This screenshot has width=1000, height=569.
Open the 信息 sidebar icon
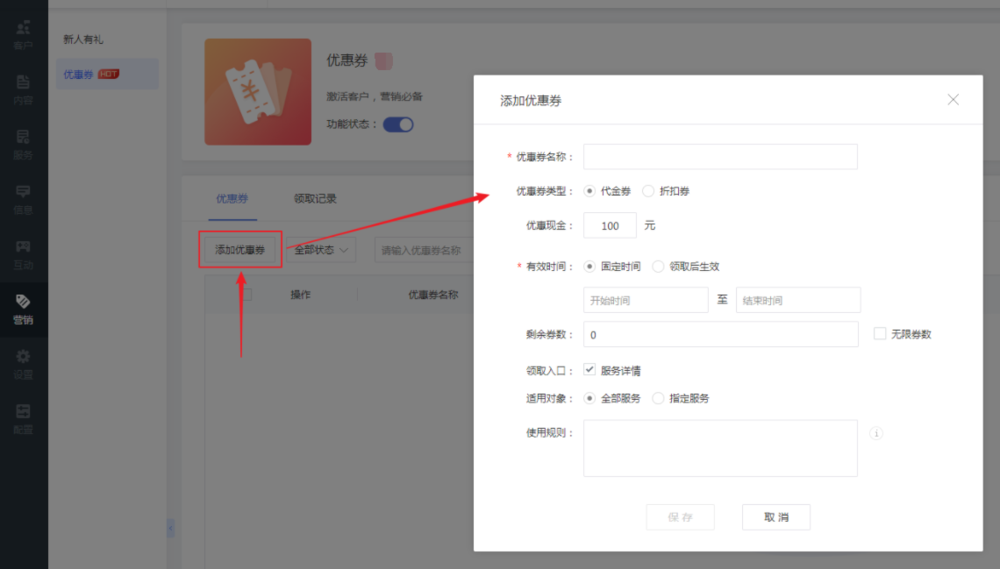coord(23,199)
